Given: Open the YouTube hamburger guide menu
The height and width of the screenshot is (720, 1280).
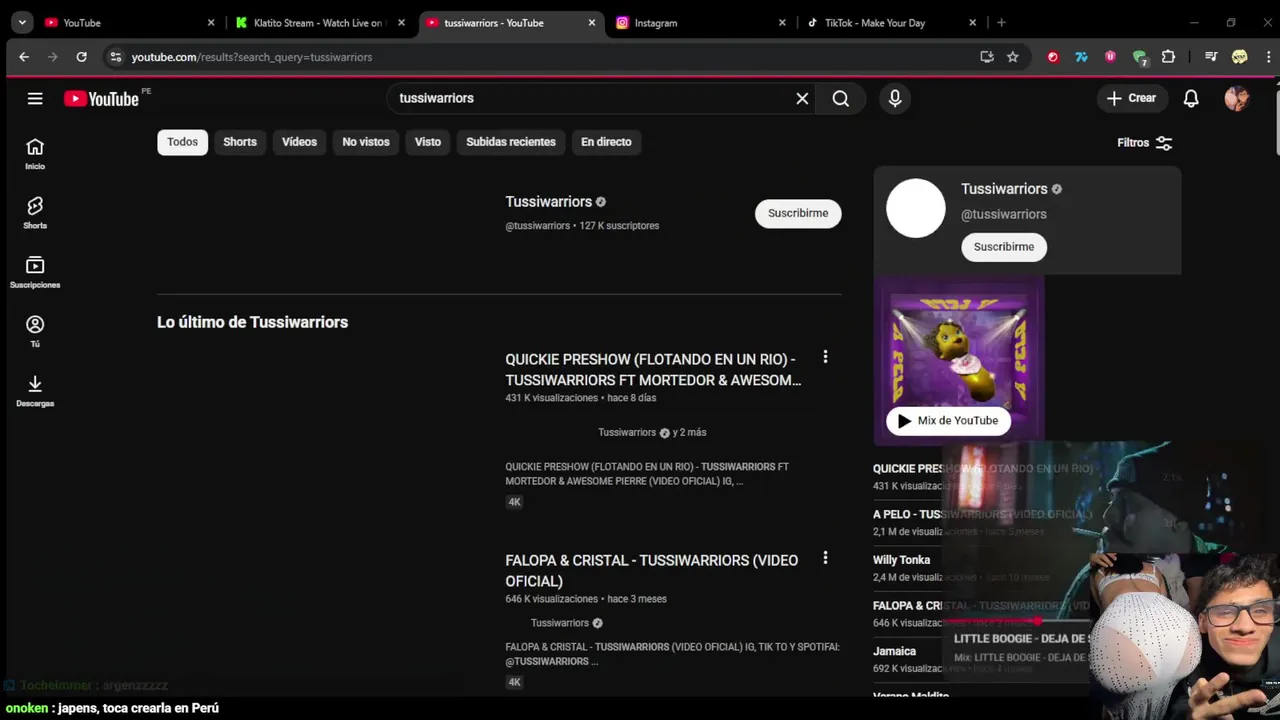Looking at the screenshot, I should click(35, 98).
